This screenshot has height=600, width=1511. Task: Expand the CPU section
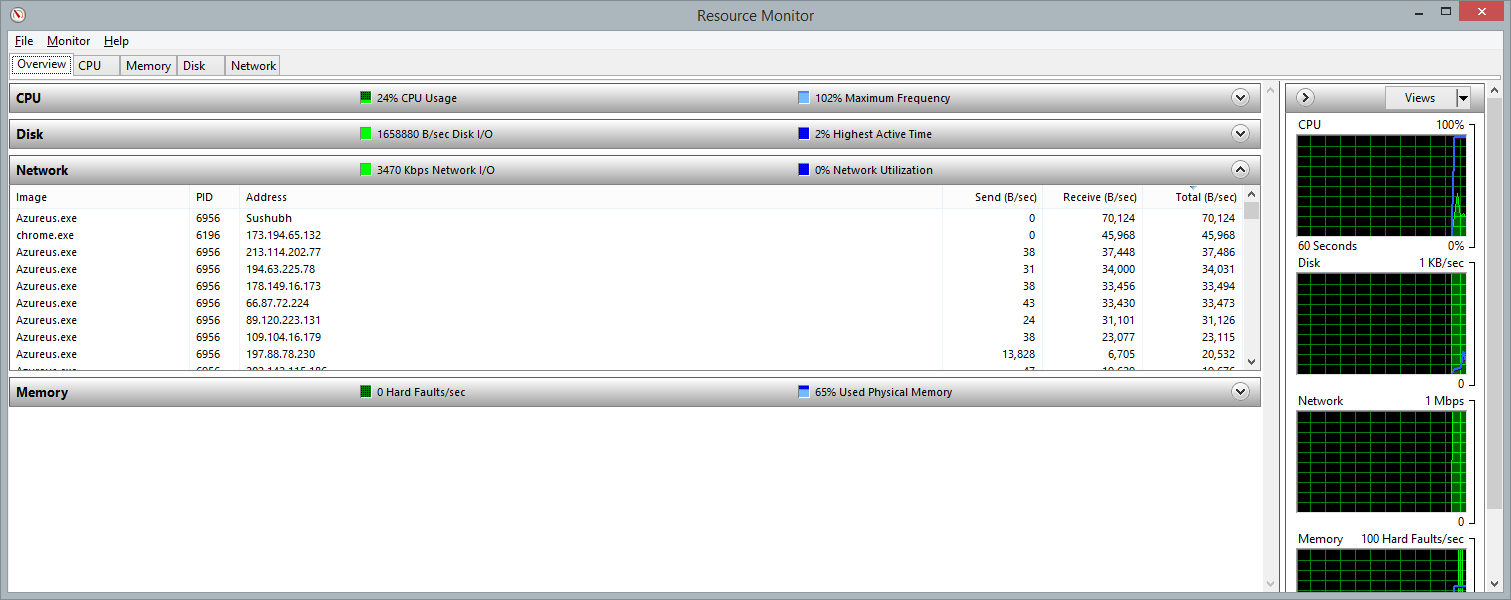[x=1240, y=98]
